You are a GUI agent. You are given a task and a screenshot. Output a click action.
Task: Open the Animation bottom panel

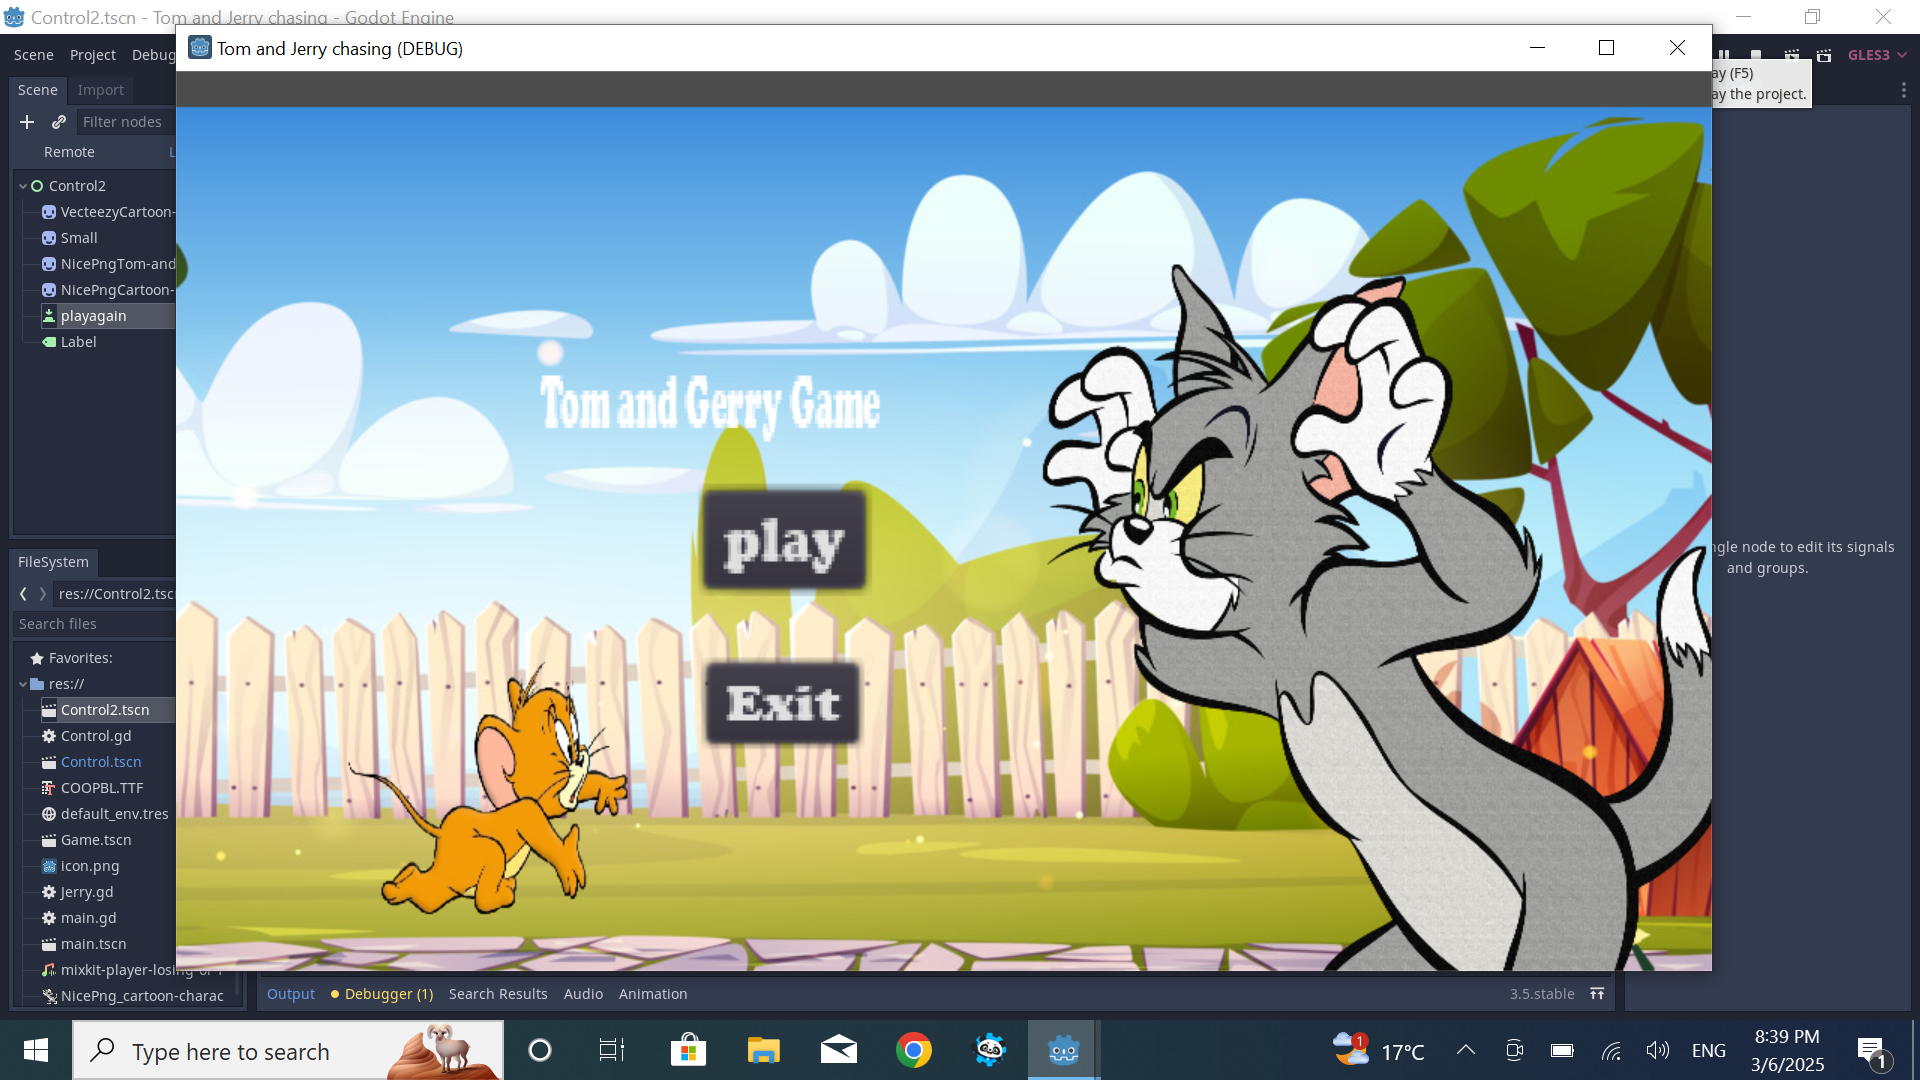click(653, 994)
